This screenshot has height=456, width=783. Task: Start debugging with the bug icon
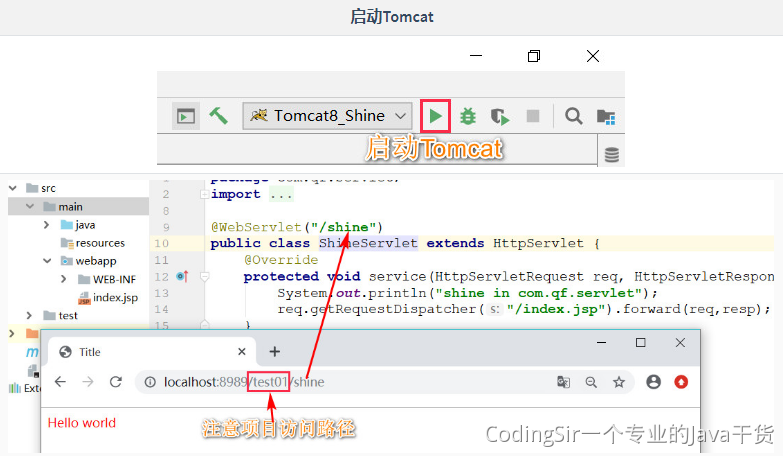click(468, 116)
